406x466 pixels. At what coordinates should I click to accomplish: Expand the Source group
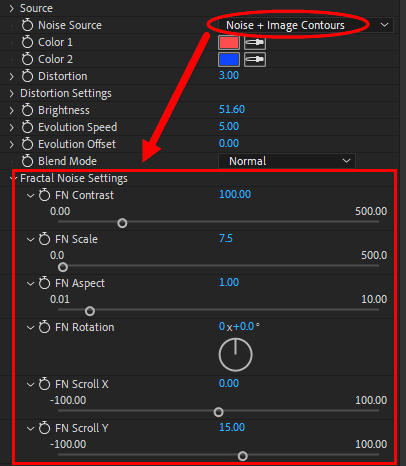(x=12, y=8)
